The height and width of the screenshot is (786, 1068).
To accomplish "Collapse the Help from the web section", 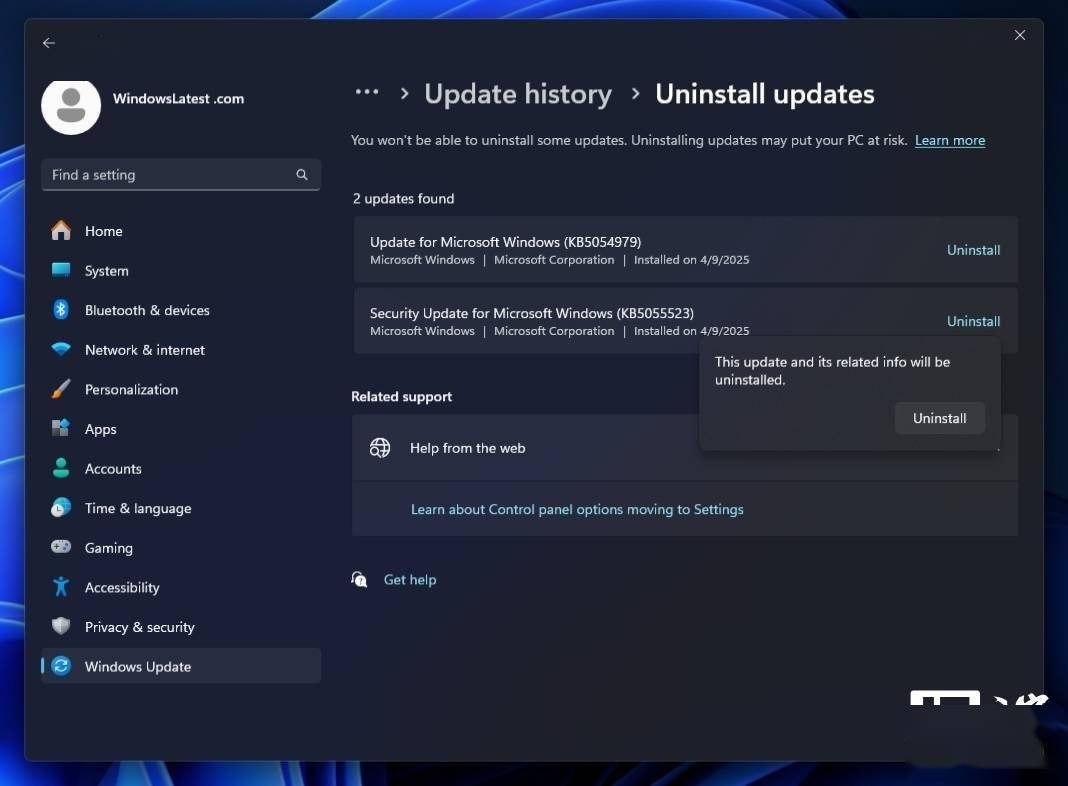I will [x=685, y=447].
